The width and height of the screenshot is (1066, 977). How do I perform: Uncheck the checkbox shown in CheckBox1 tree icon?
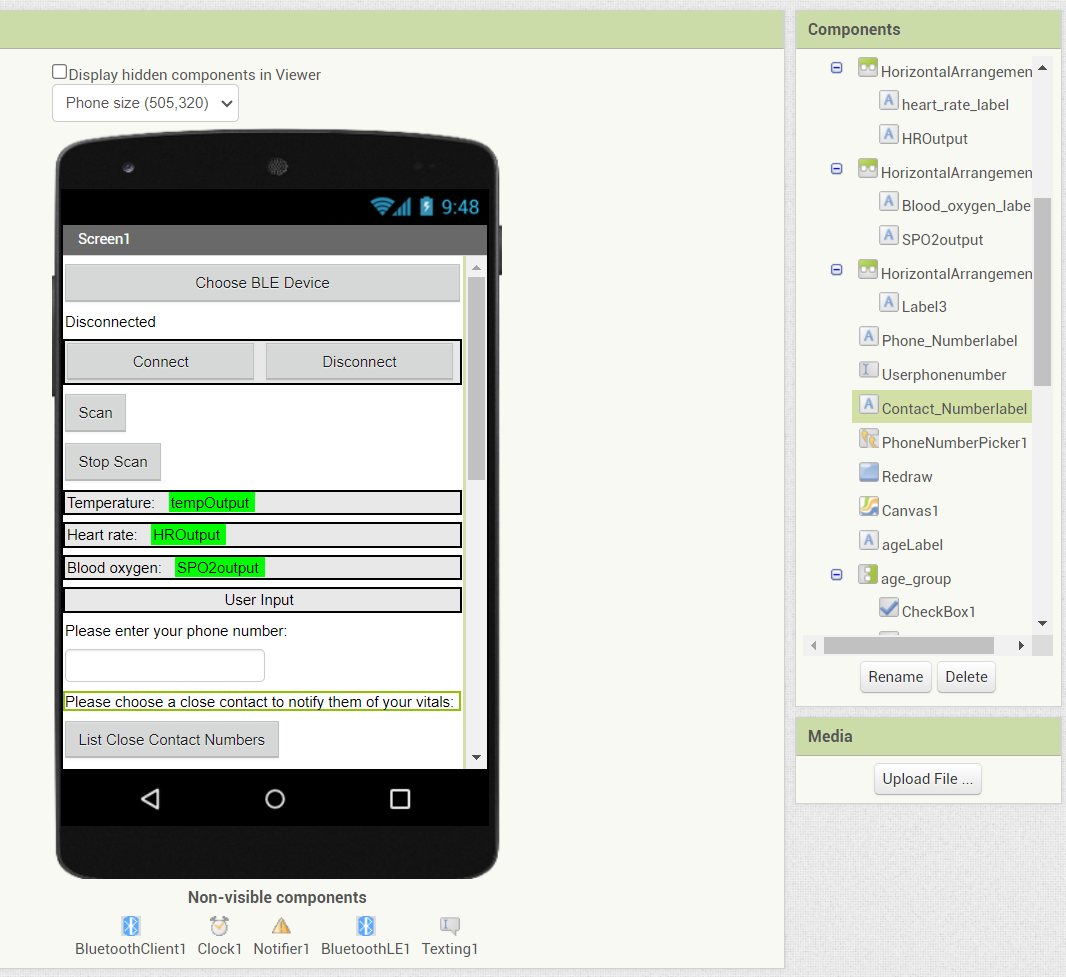tap(889, 609)
